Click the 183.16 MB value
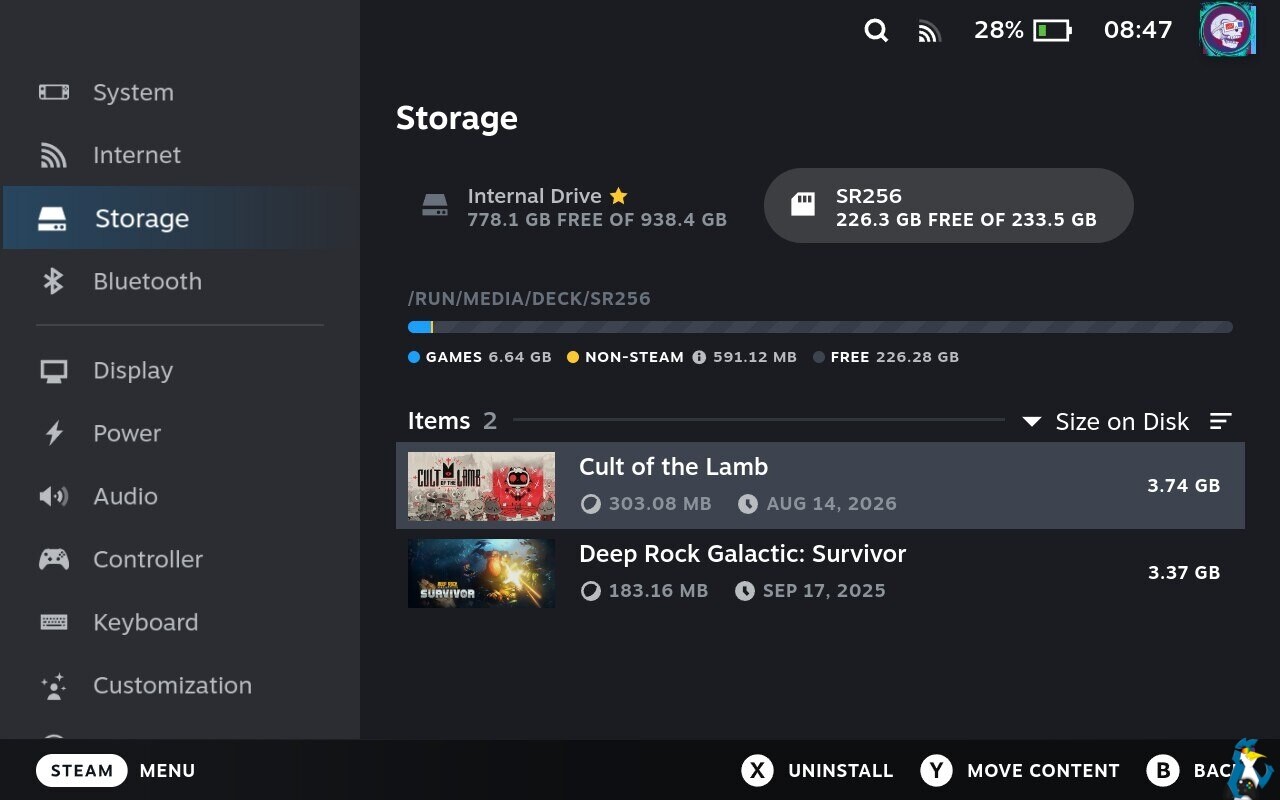 click(658, 591)
